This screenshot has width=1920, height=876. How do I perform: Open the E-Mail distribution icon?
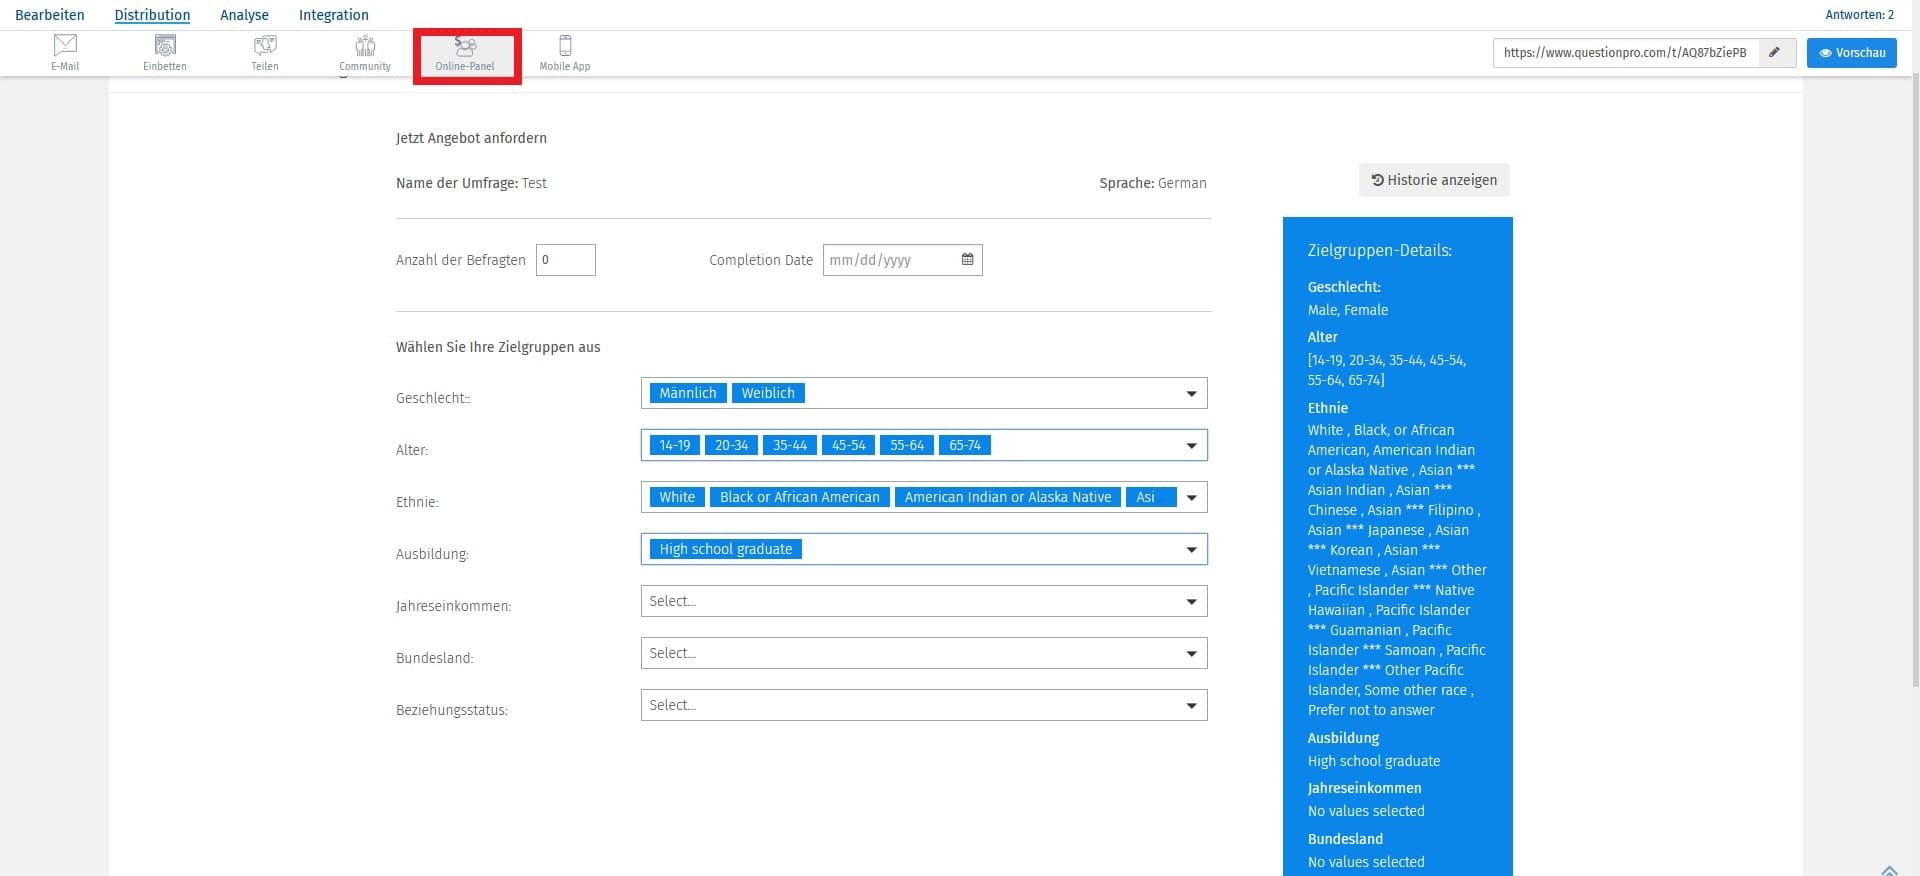point(65,52)
